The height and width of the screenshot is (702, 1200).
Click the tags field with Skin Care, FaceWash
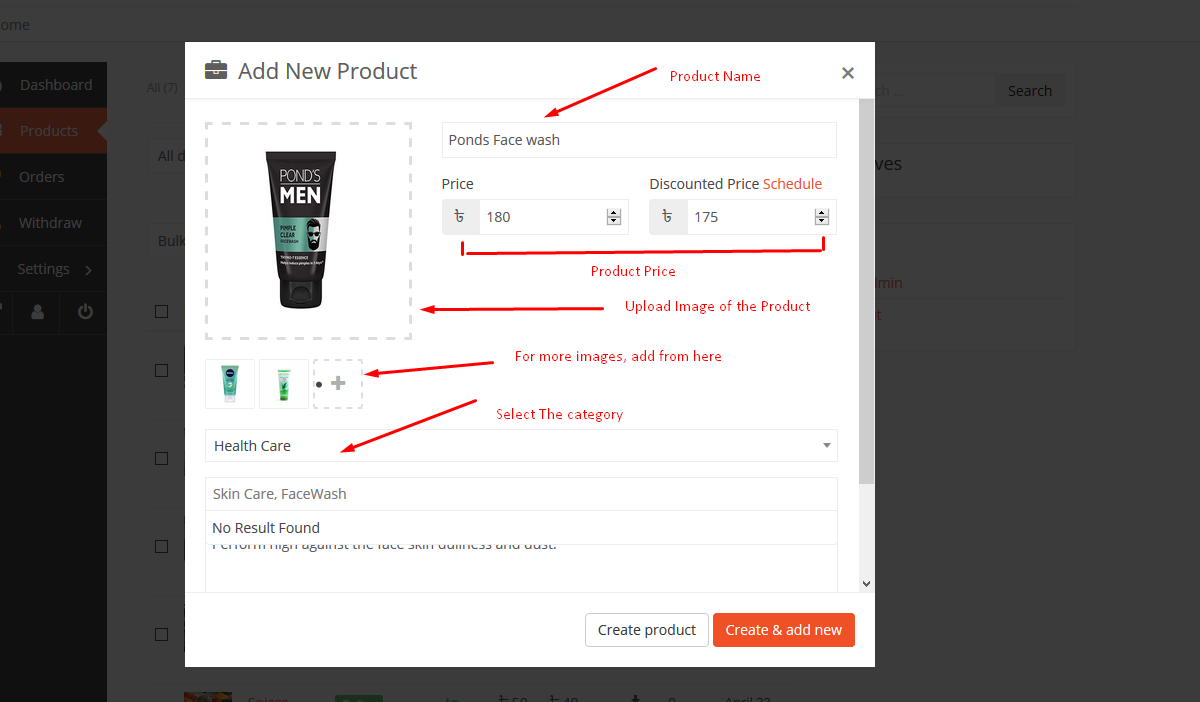coord(521,494)
